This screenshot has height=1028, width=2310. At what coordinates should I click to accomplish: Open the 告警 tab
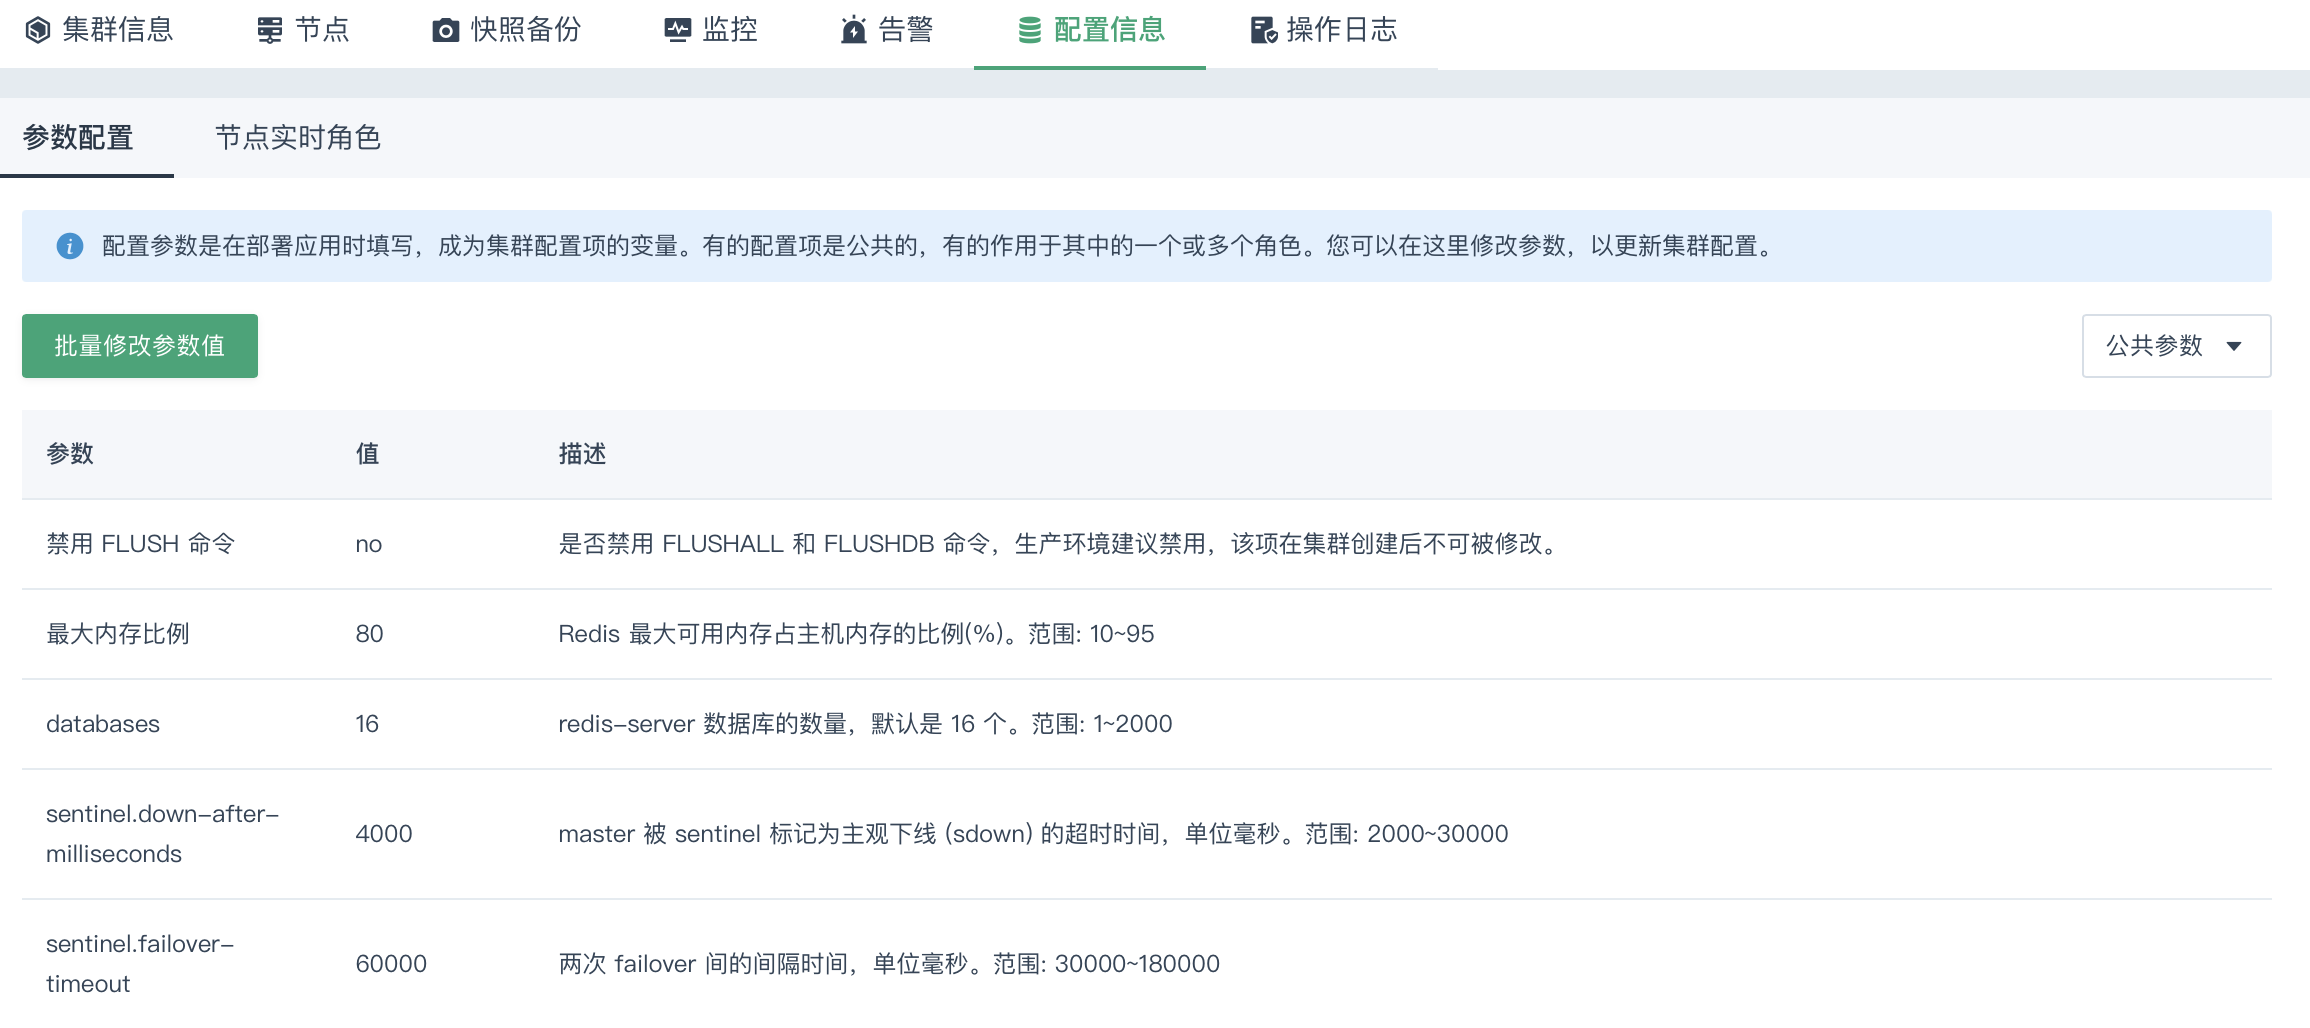coord(887,30)
